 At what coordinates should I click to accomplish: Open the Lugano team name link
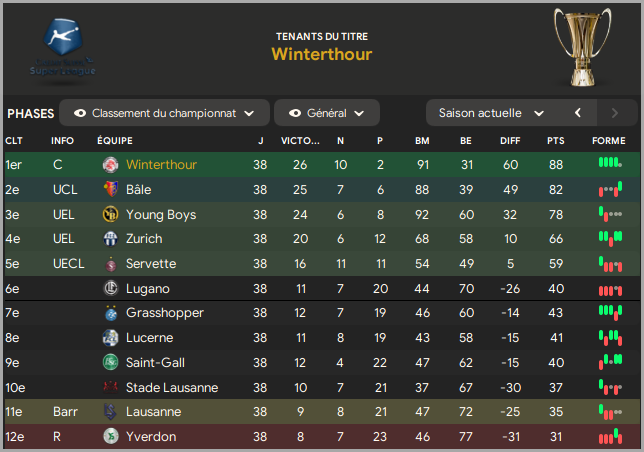pos(148,289)
